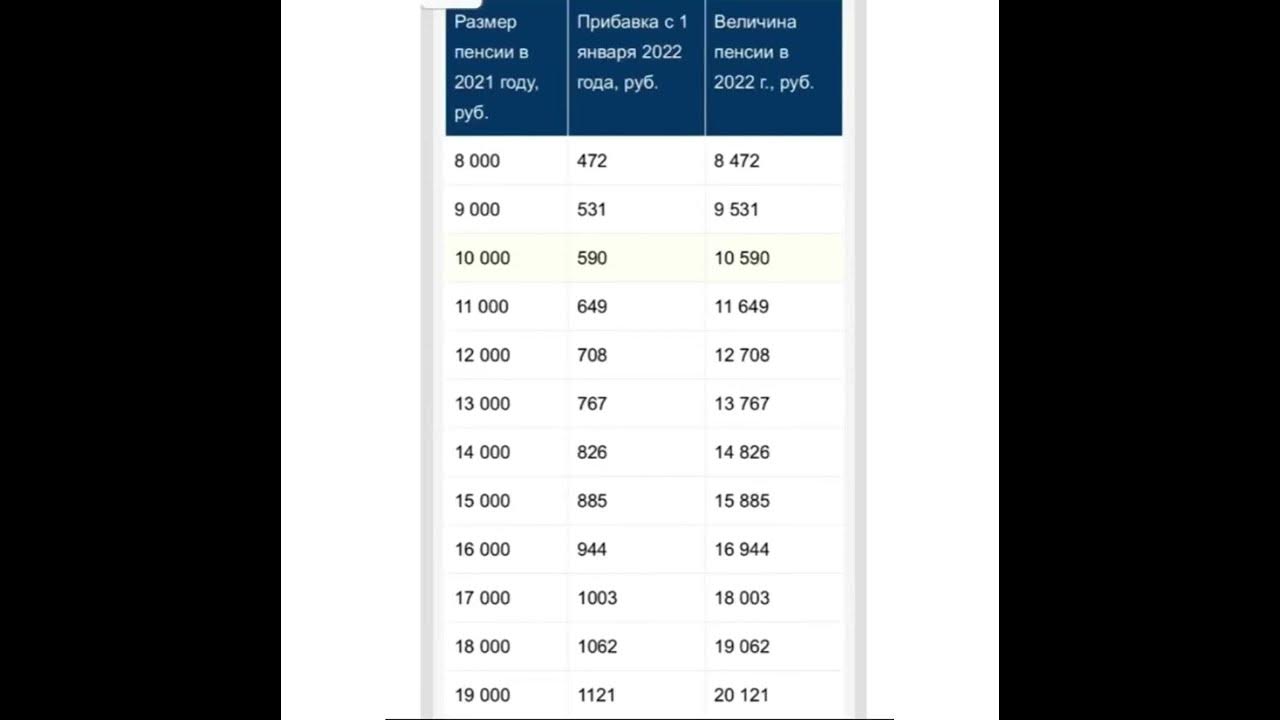Select the 1003 increase value
Viewport: 1280px width, 720px height.
(x=597, y=598)
